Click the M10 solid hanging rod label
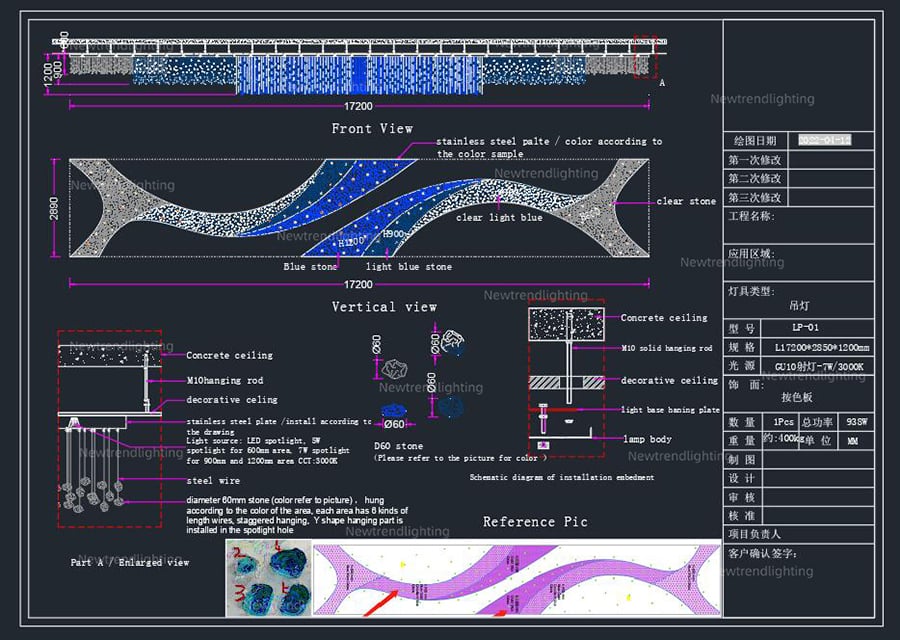 coord(666,348)
